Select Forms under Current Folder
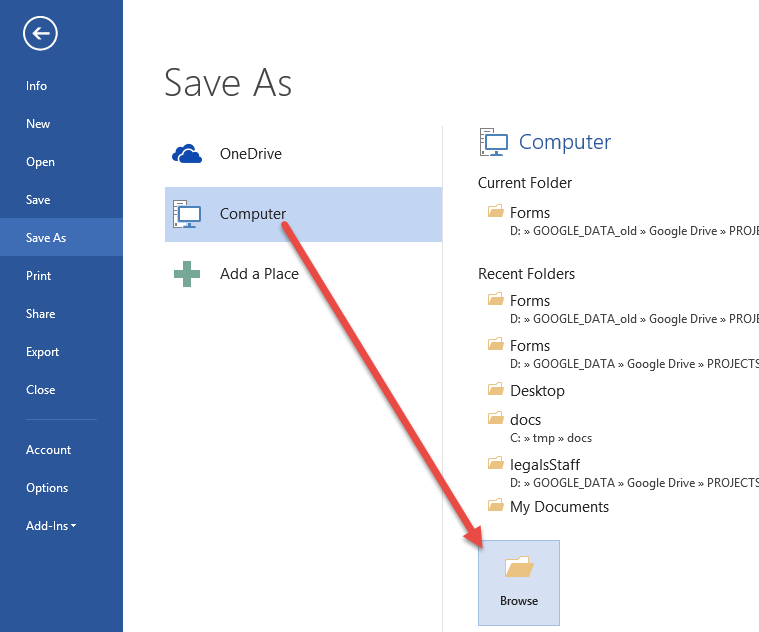Image resolution: width=759 pixels, height=632 pixels. coord(529,213)
